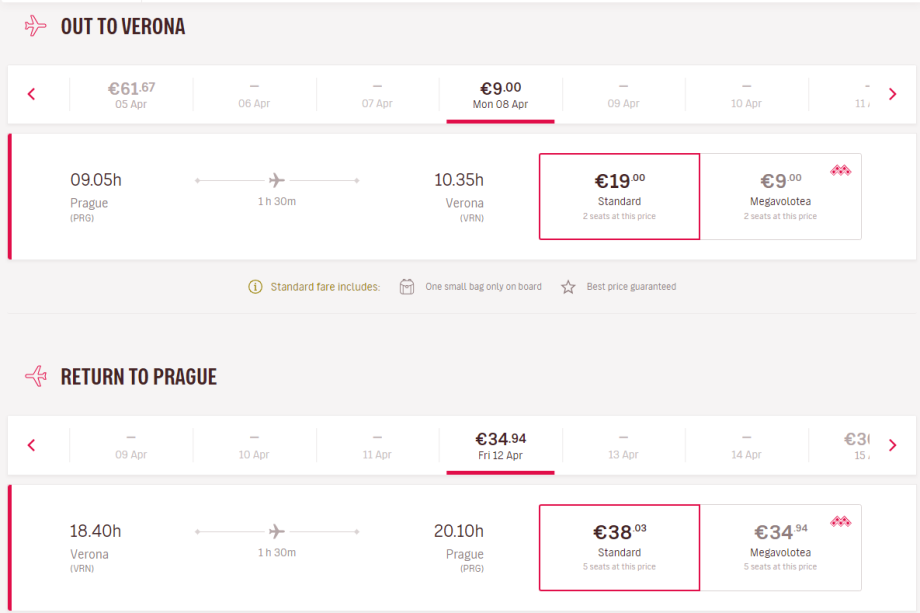Click the Megavolotea logo on €34.94 fare
Image resolution: width=920 pixels, height=613 pixels.
(x=840, y=521)
